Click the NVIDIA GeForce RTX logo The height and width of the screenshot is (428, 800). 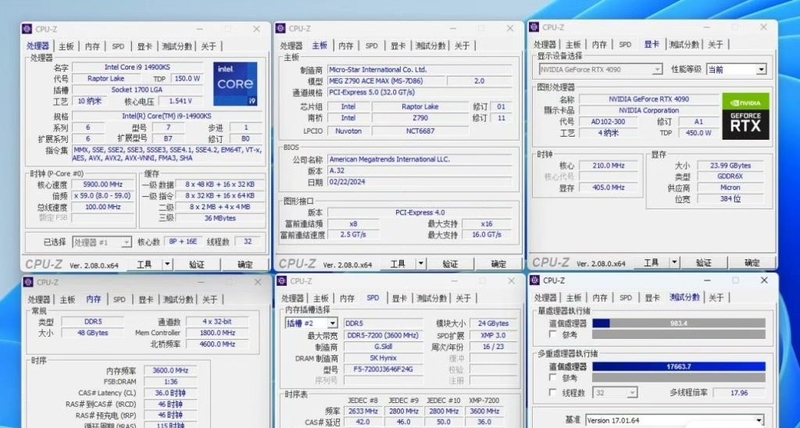click(745, 116)
